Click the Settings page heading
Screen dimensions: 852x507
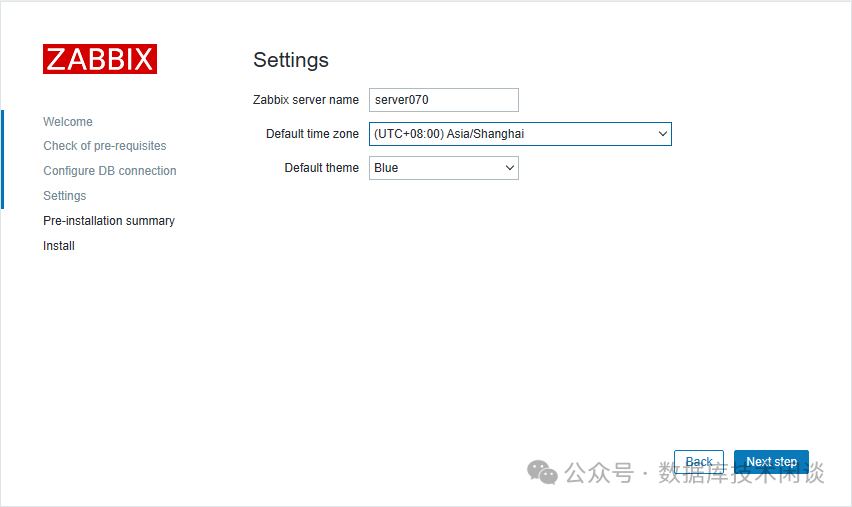click(x=291, y=60)
